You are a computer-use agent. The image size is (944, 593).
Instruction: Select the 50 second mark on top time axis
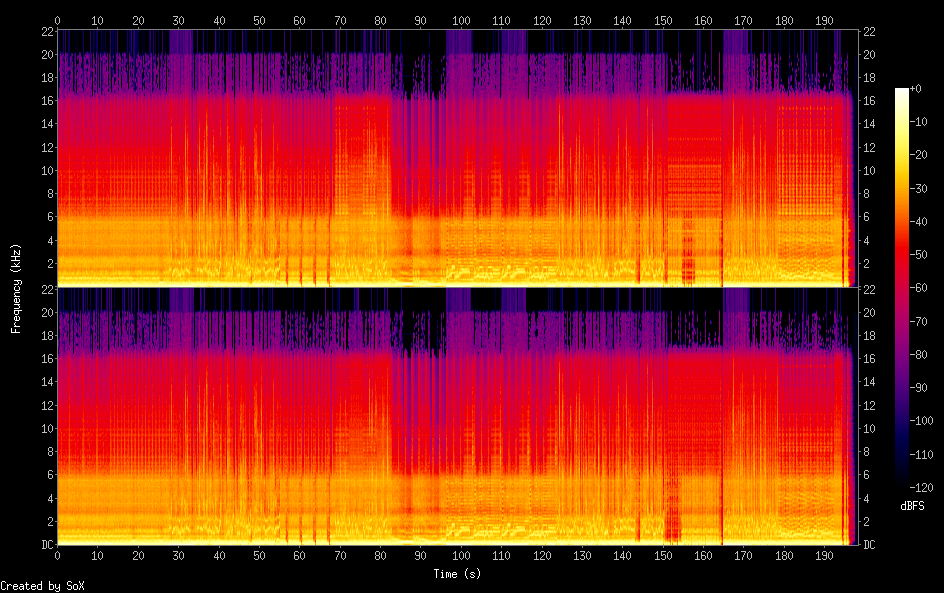[259, 20]
